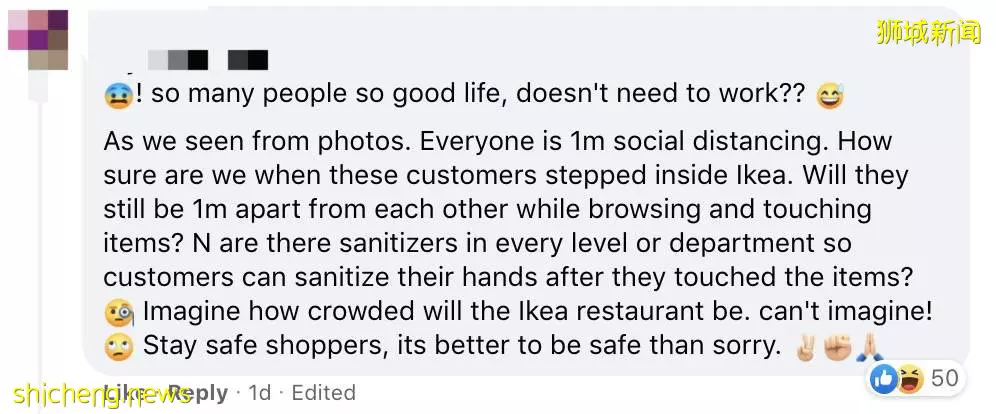Click the folded hands prayer emoji
996x414 pixels.
(868, 347)
